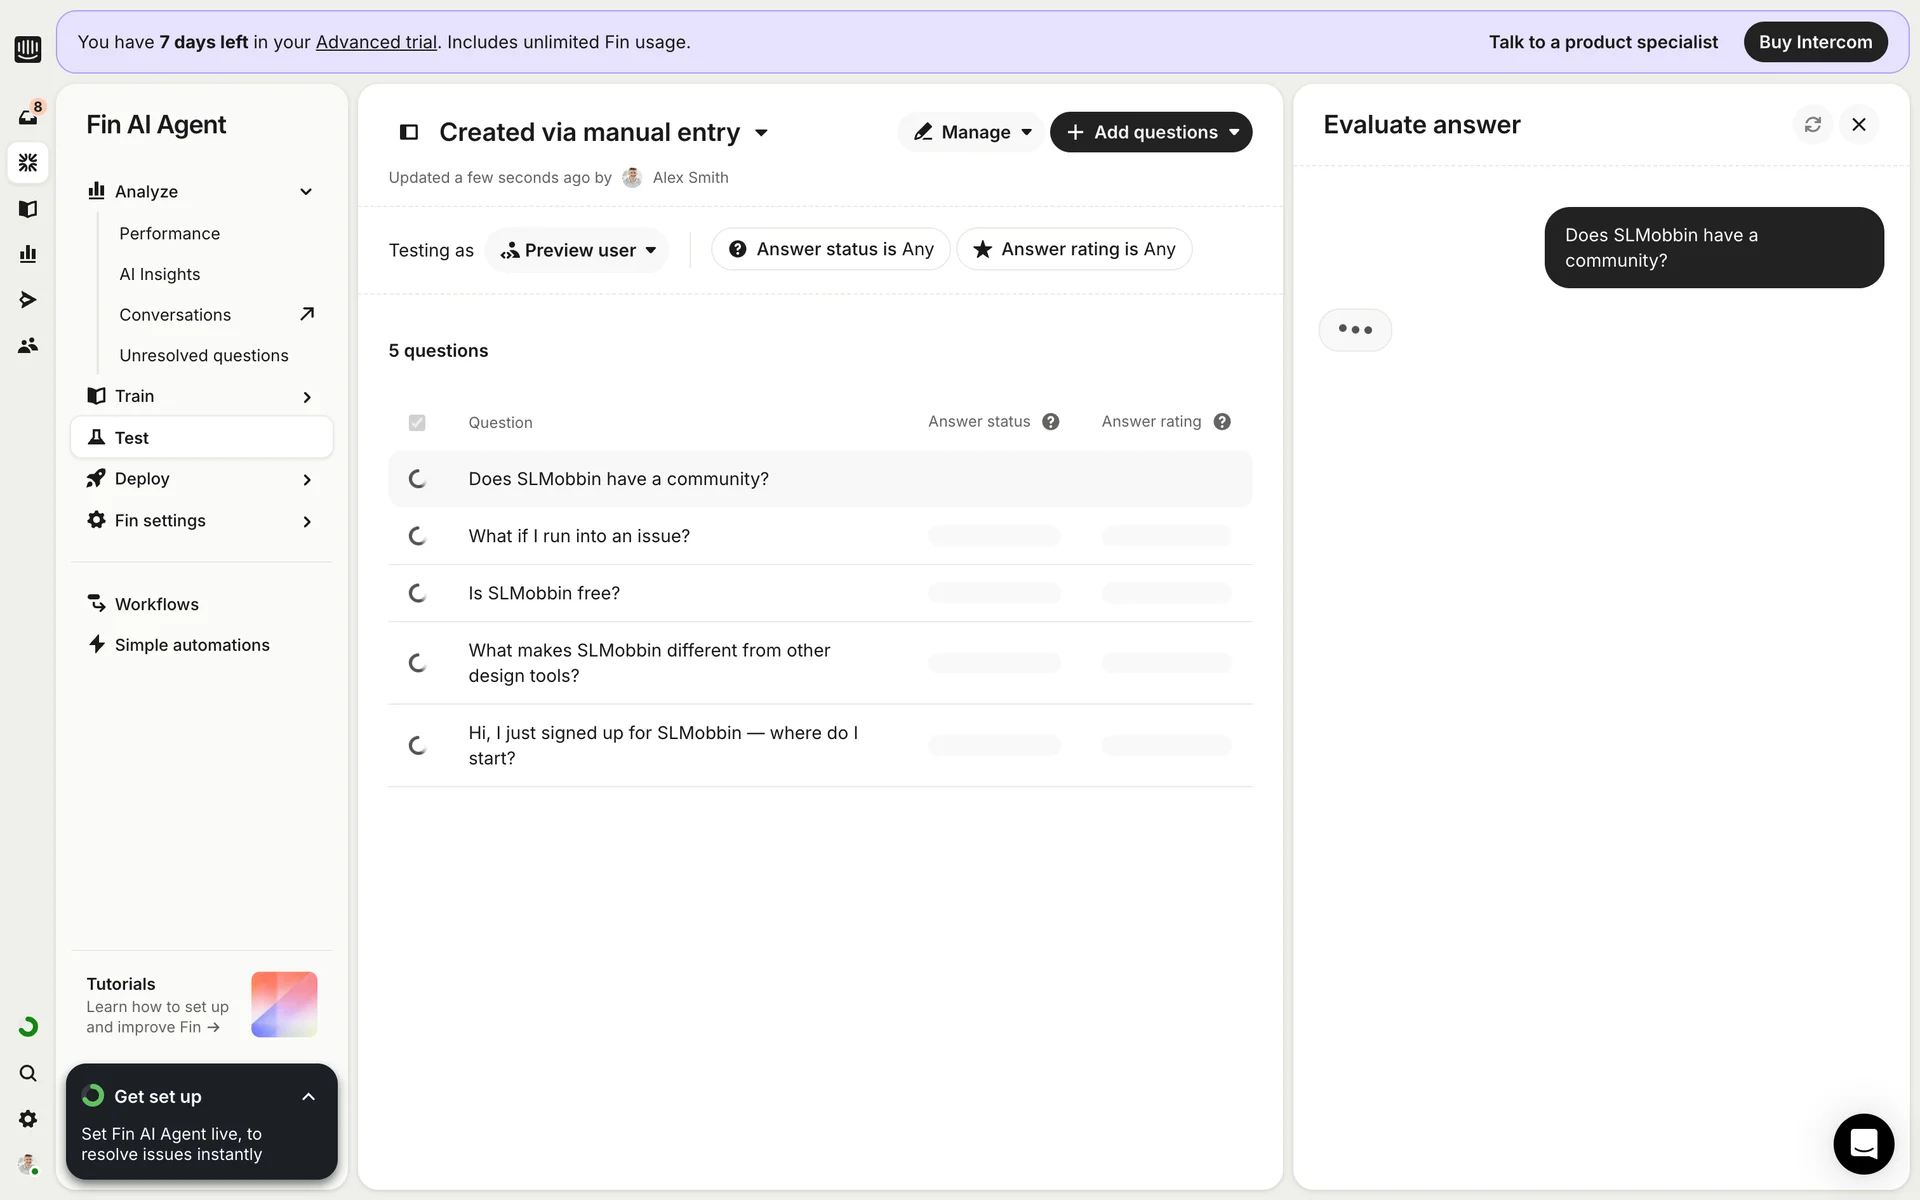Toggle the sidebar panel icon beside title
The width and height of the screenshot is (1920, 1200).
tap(409, 132)
